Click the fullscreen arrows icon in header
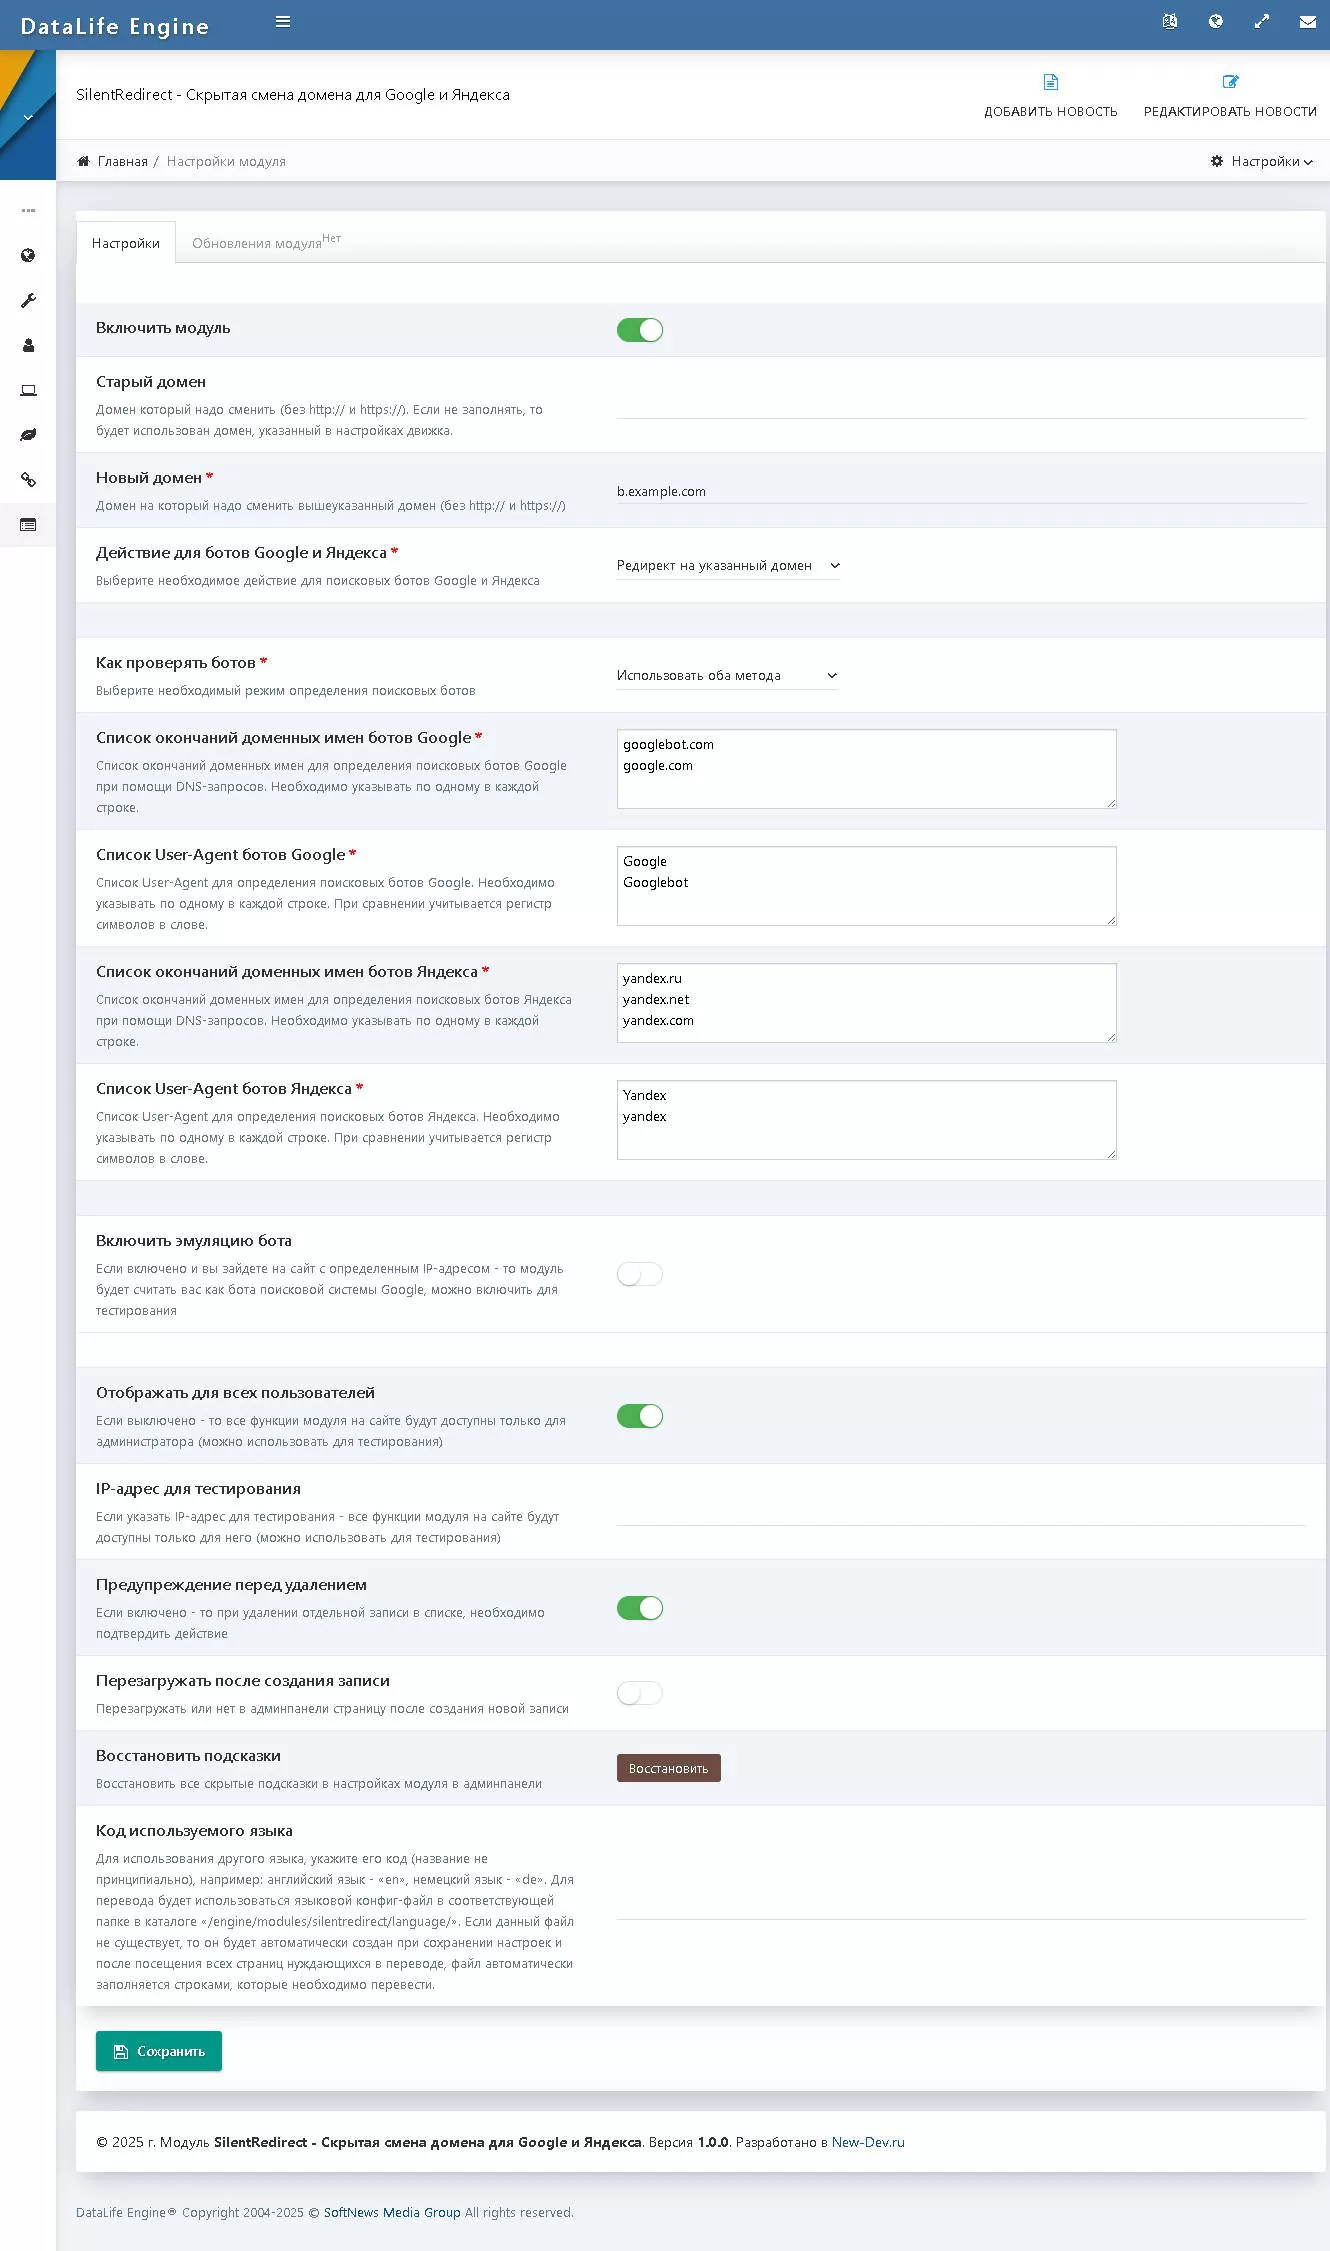 [x=1262, y=22]
